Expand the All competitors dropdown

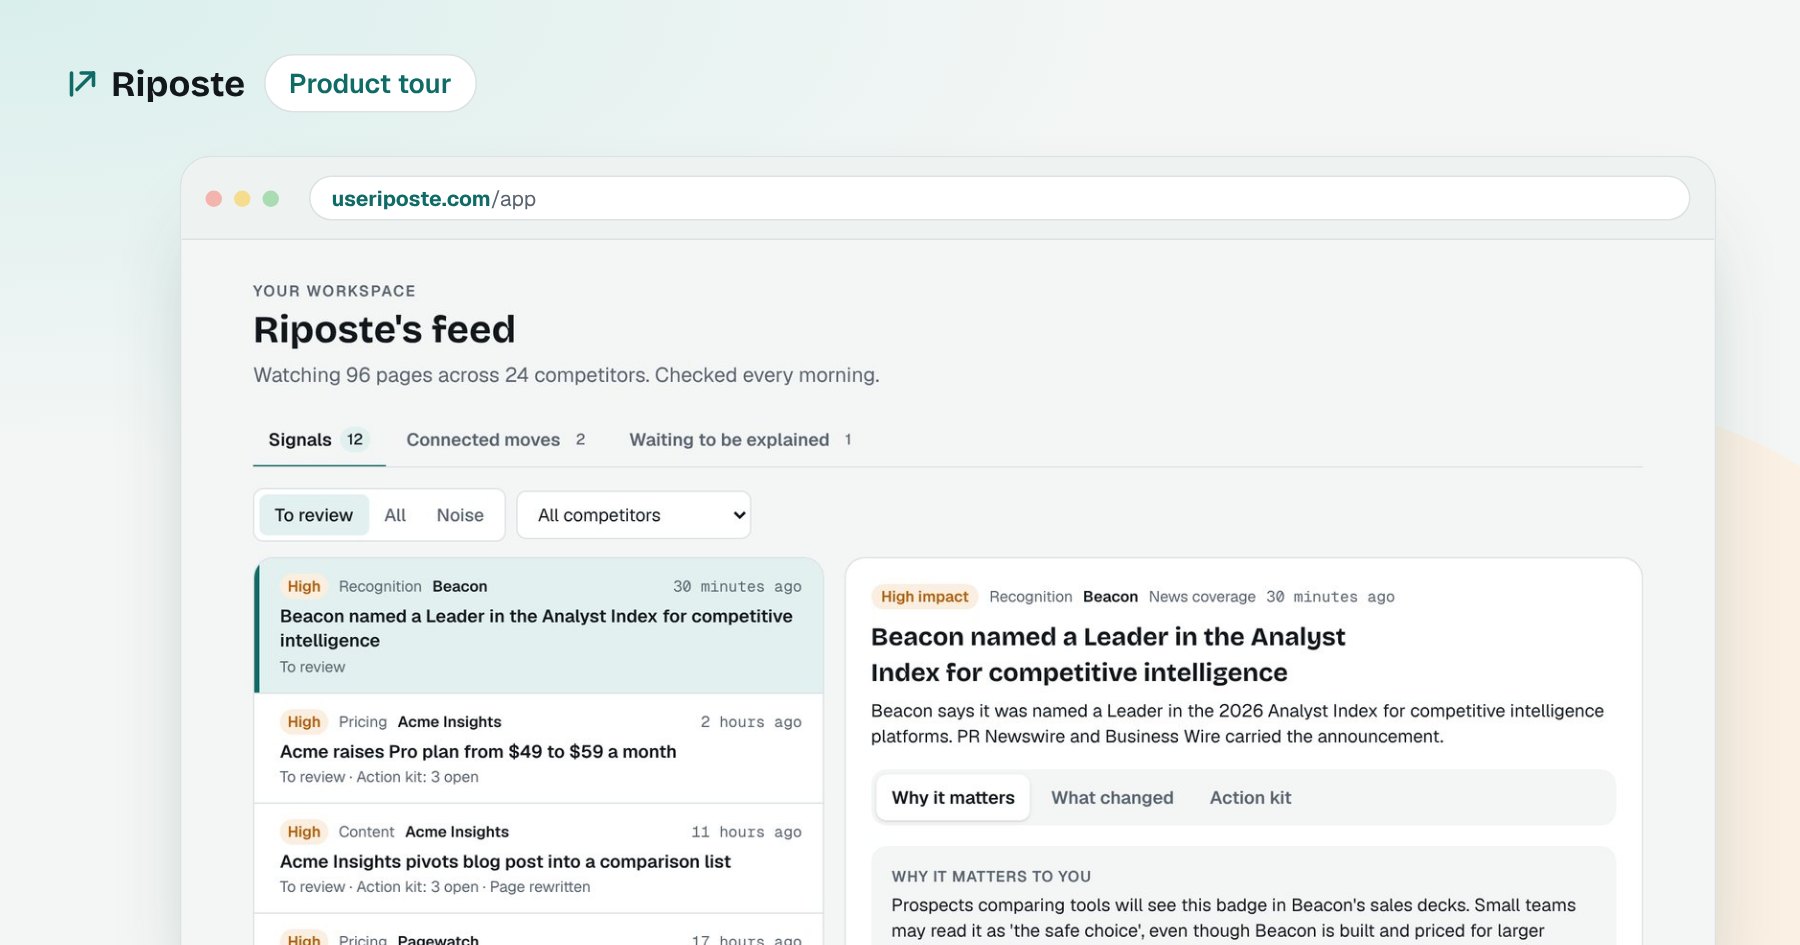pyautogui.click(x=634, y=515)
